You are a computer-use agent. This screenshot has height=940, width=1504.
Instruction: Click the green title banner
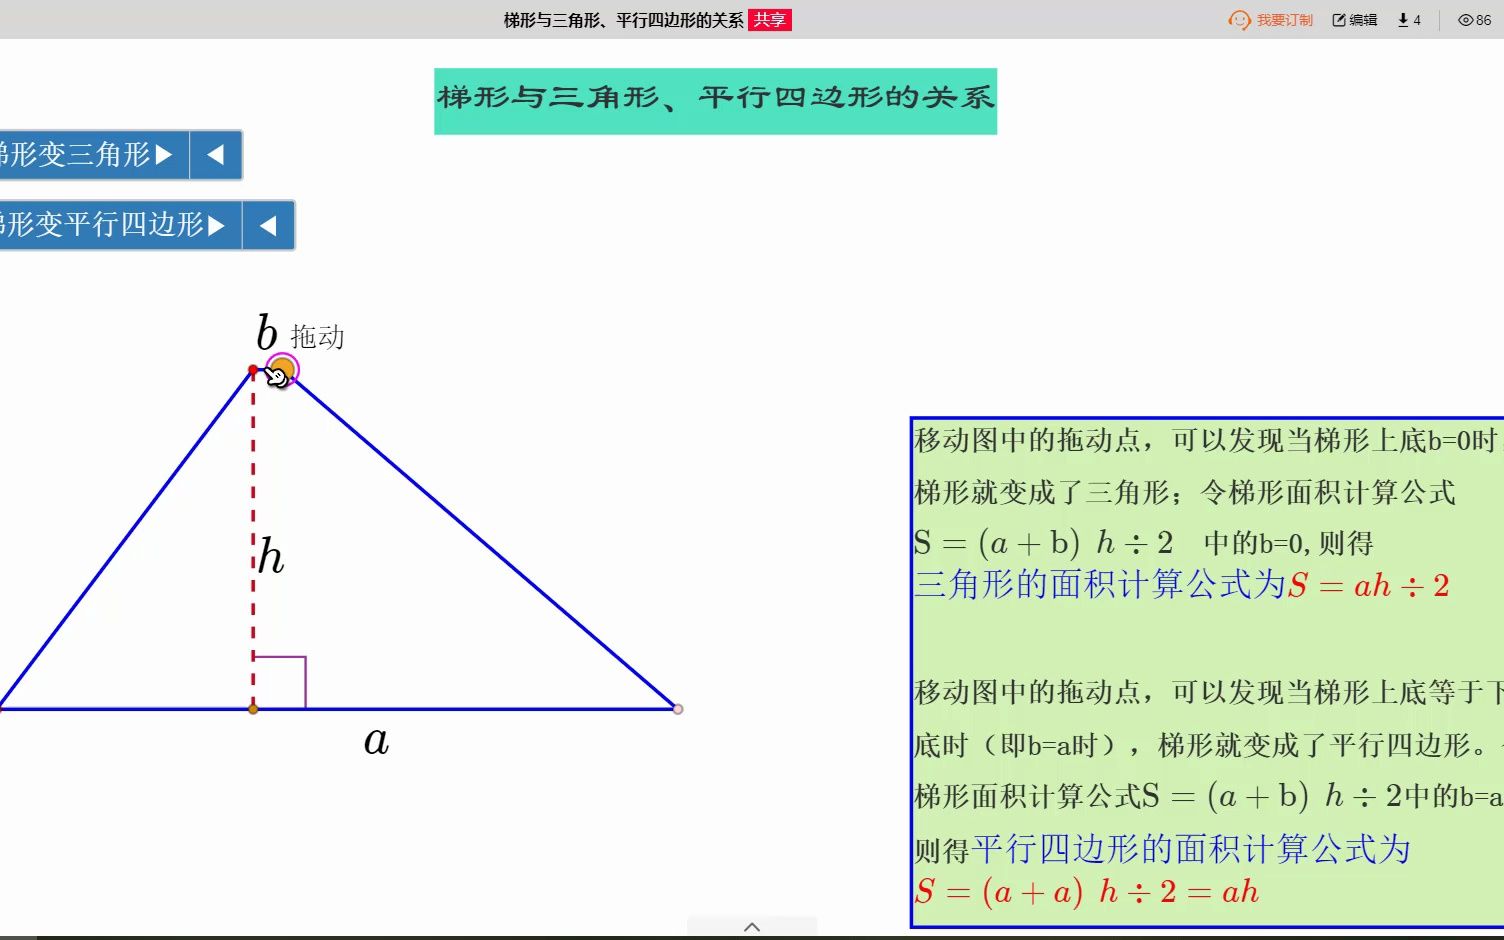(715, 101)
